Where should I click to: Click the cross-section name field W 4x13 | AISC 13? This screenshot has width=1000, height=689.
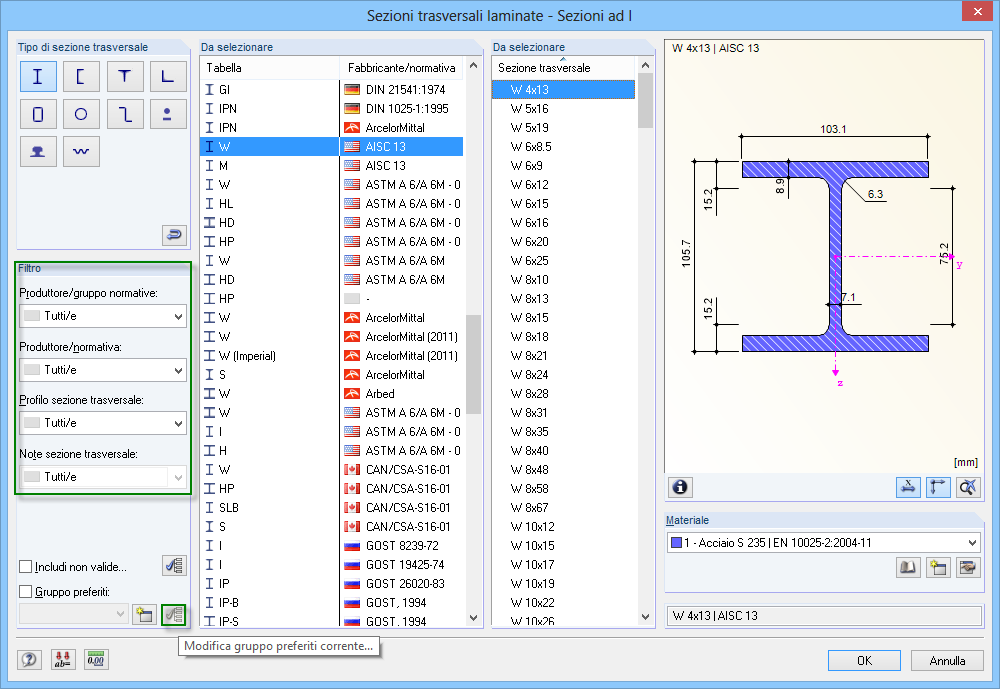[823, 616]
